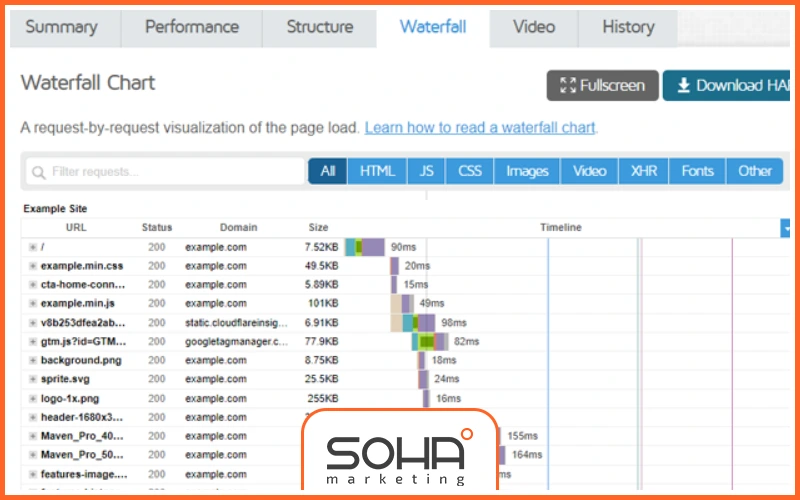Screen dimensions: 800x500
Task: Open the History tab
Action: (x=628, y=27)
